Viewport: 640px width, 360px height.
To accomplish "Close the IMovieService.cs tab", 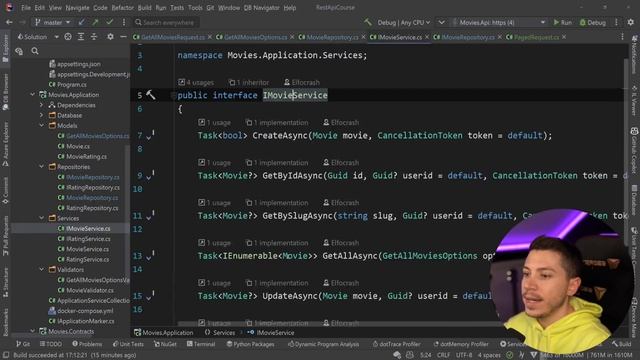I will coord(427,37).
